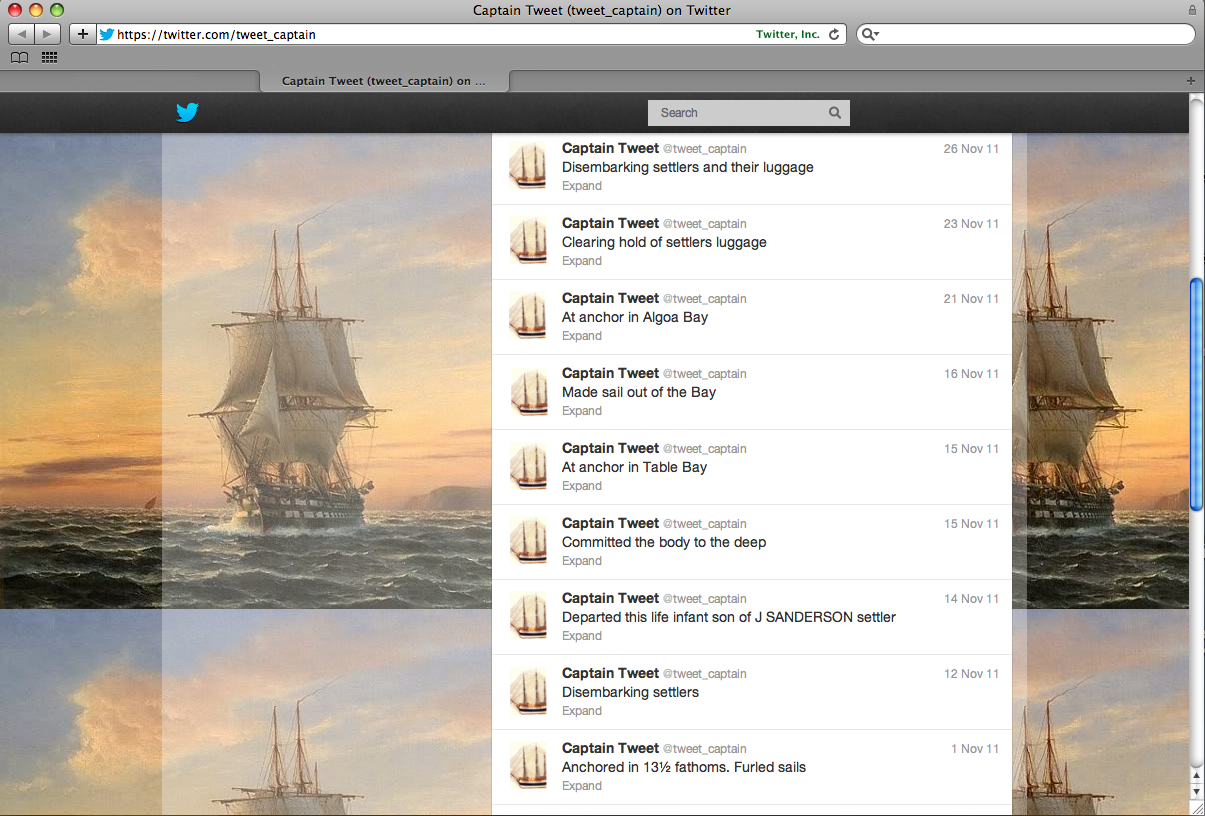This screenshot has width=1205, height=816.
Task: Open the 26 Nov 11 tweet timestamp
Action: 971,149
